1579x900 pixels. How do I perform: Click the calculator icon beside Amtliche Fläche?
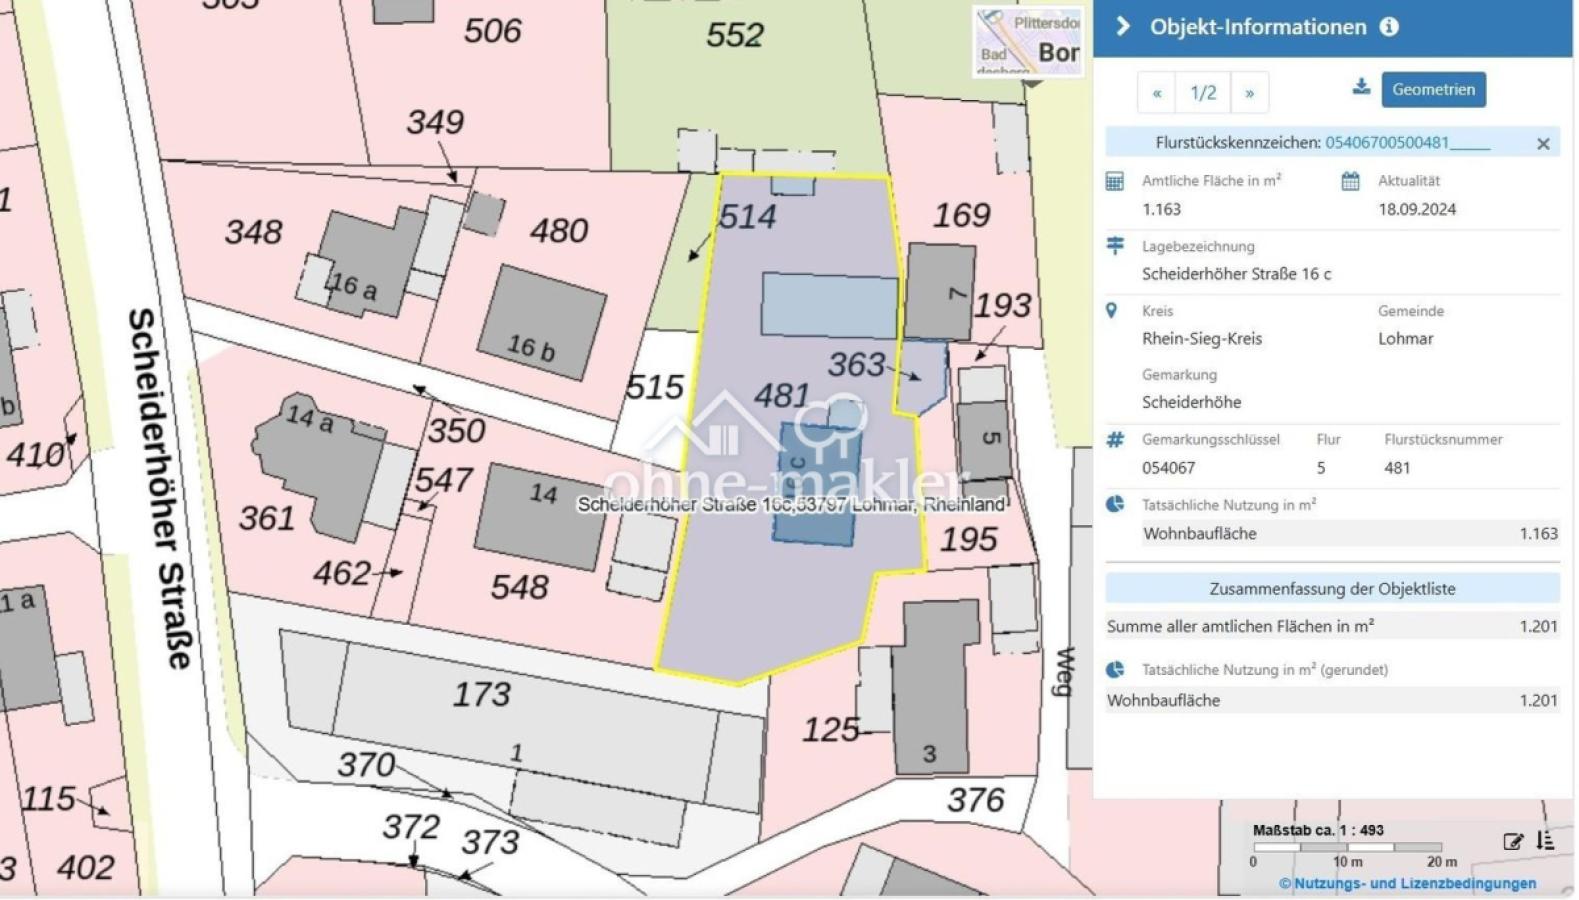(1115, 181)
